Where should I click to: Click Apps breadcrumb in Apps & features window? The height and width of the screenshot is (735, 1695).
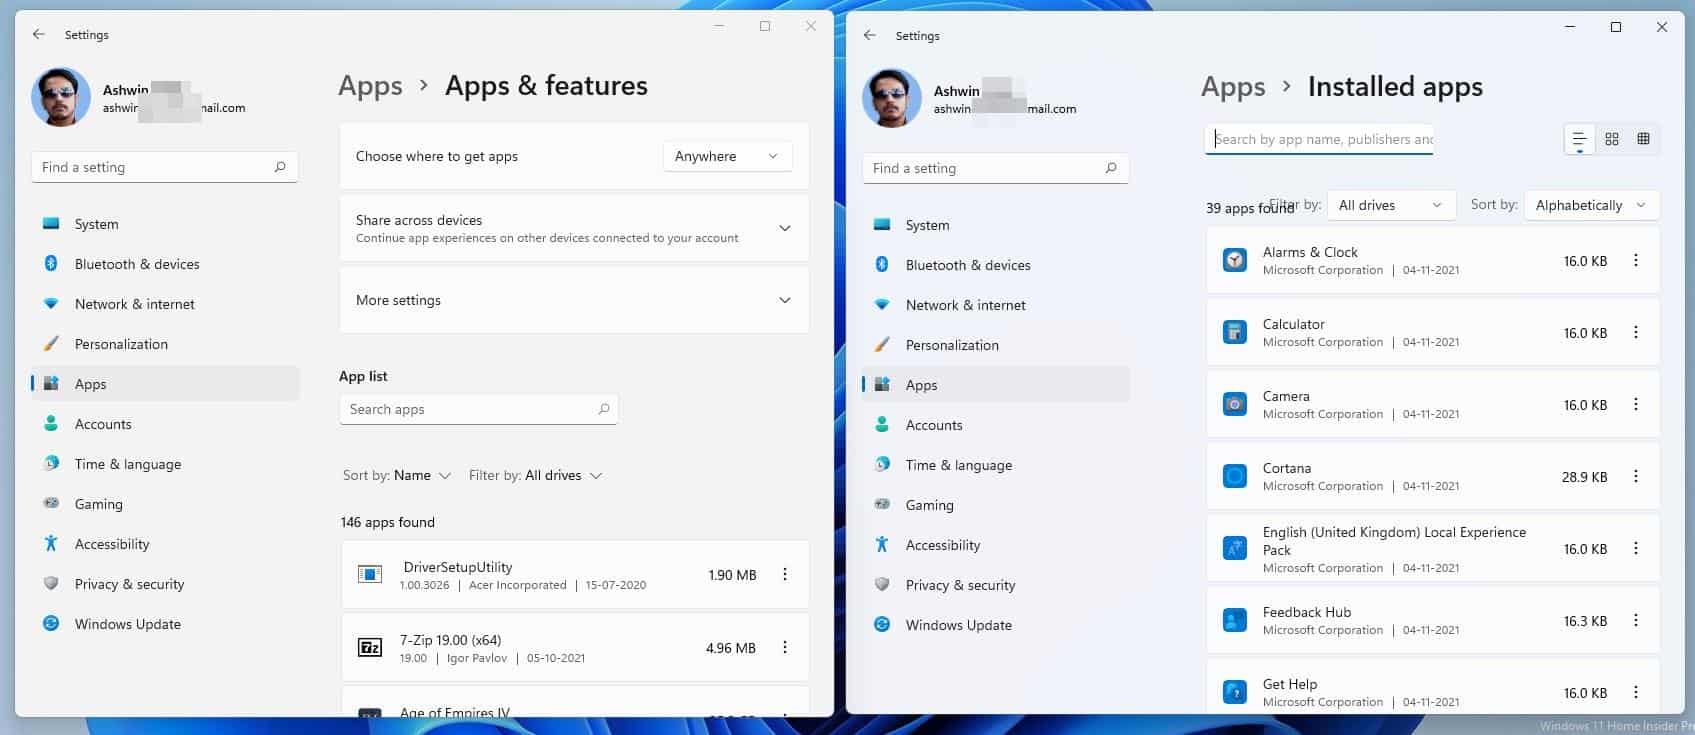(x=370, y=86)
